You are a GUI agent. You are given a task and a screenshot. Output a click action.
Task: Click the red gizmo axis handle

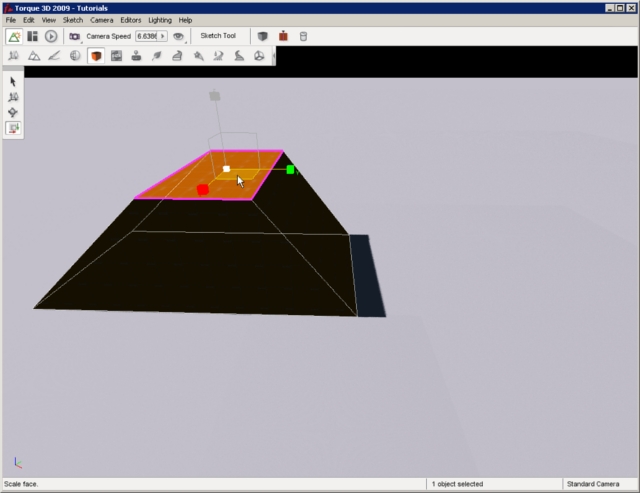point(203,189)
